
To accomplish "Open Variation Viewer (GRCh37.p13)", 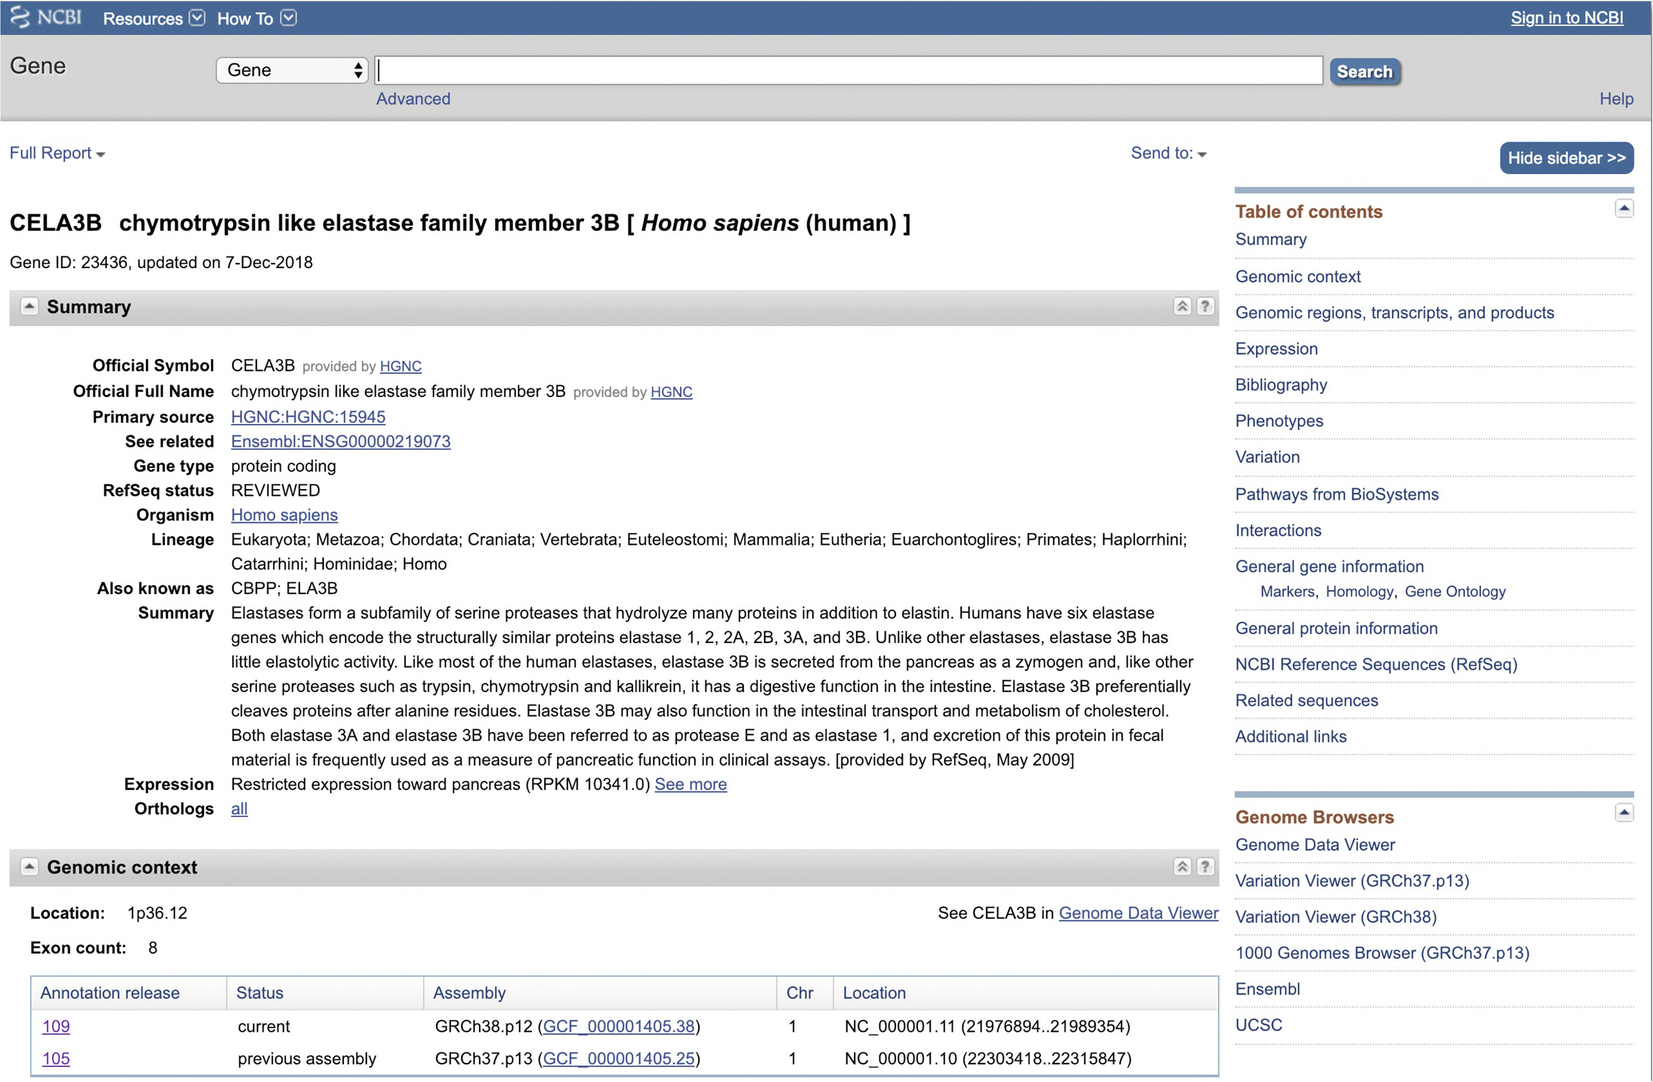I will pos(1352,880).
